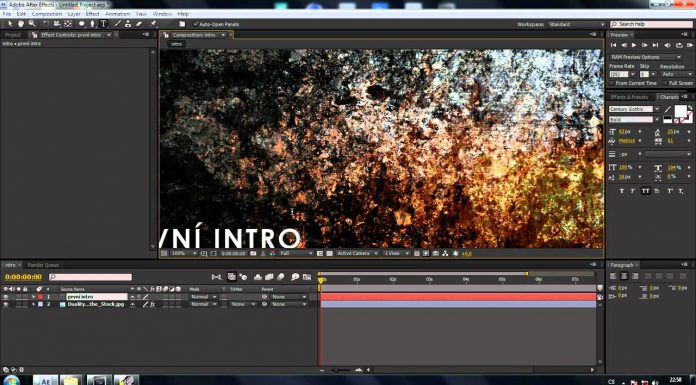
Task: Open the RAM Preview Options dropdown
Action: (645, 57)
